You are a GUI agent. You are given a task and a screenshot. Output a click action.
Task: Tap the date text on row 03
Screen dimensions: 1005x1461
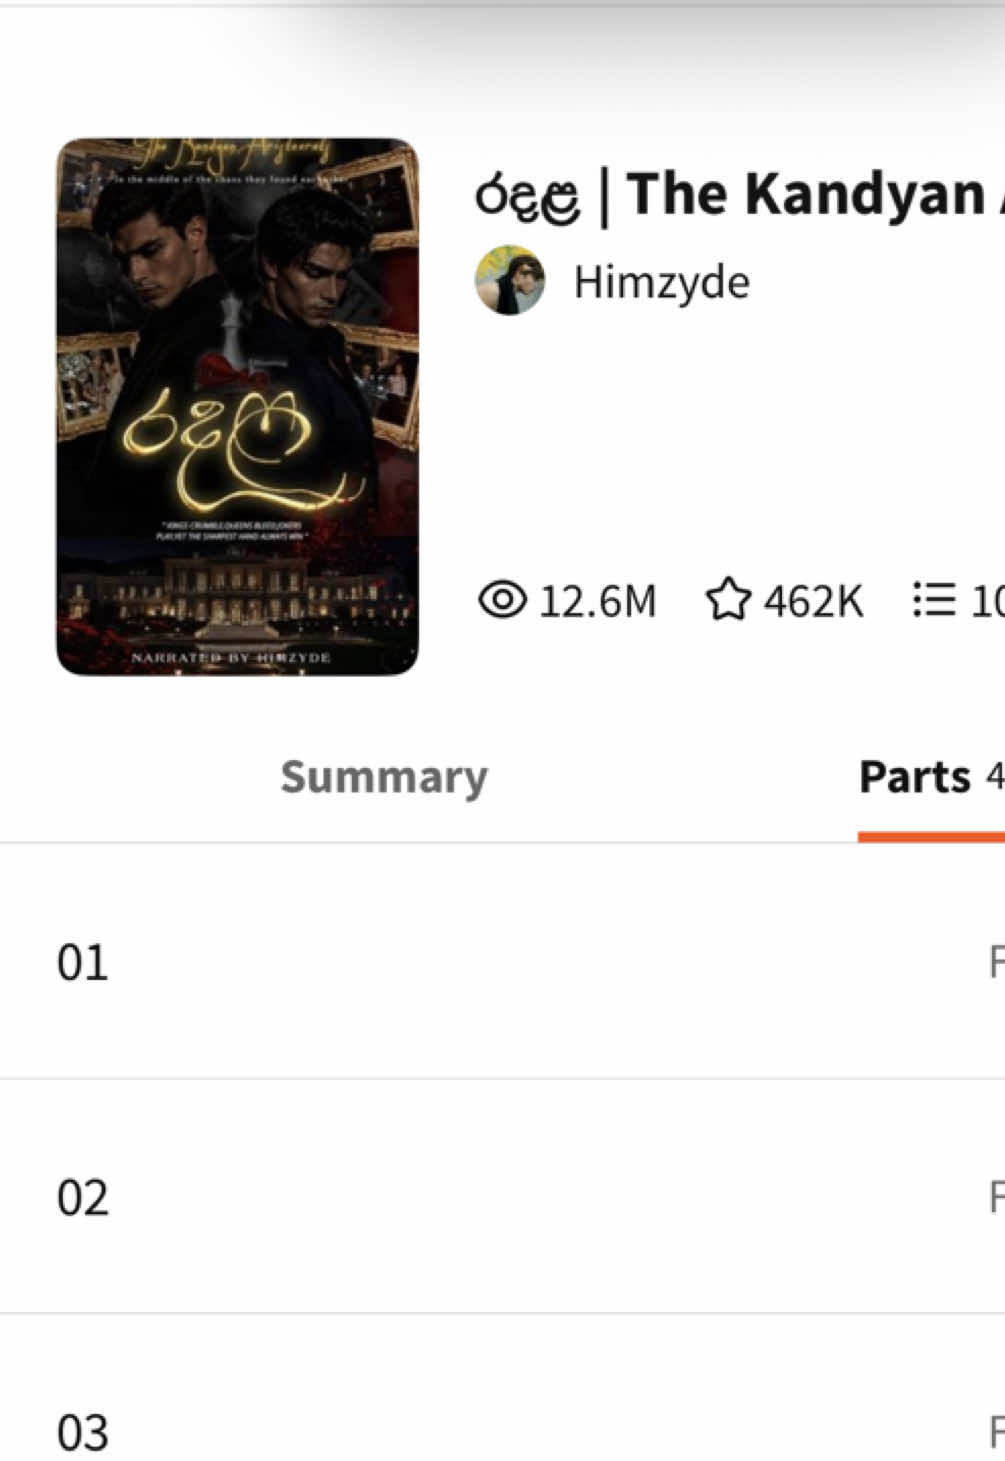pos(996,1432)
